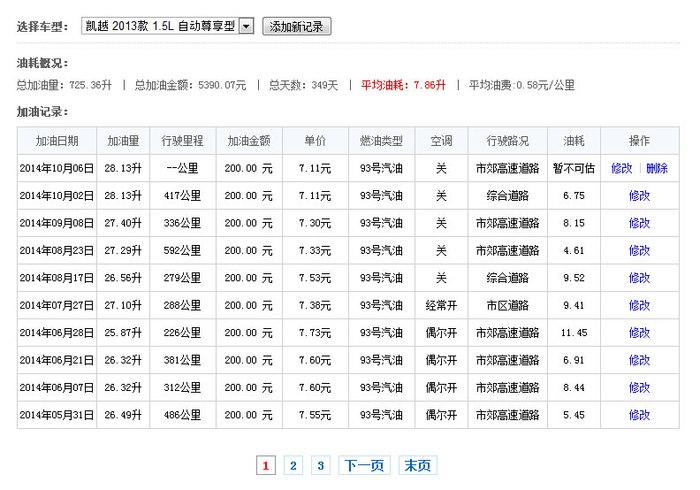
Task: Click the 油耗 column header
Action: tap(574, 141)
